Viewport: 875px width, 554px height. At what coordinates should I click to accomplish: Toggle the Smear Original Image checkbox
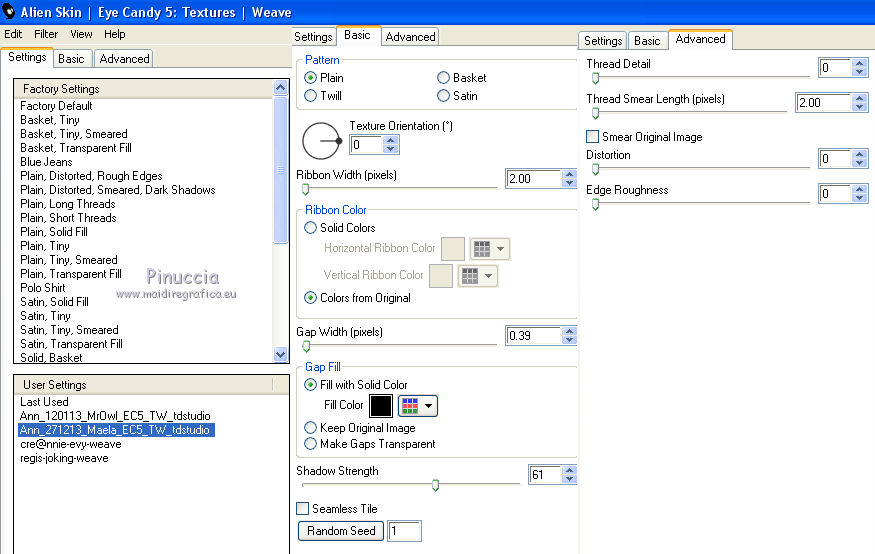593,136
